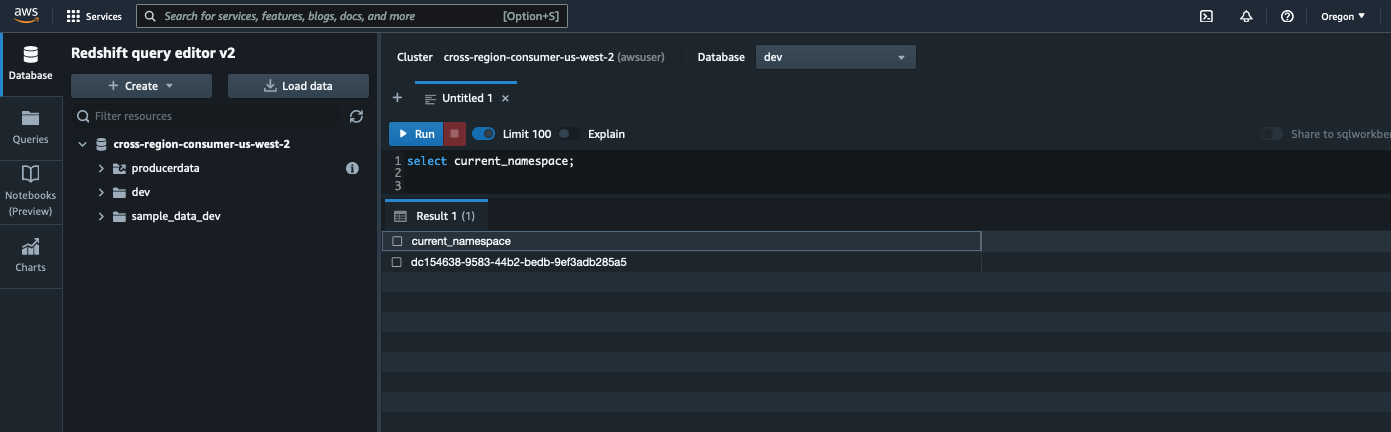This screenshot has width=1391, height=432.
Task: Click the Filter resources field
Action: [210, 116]
